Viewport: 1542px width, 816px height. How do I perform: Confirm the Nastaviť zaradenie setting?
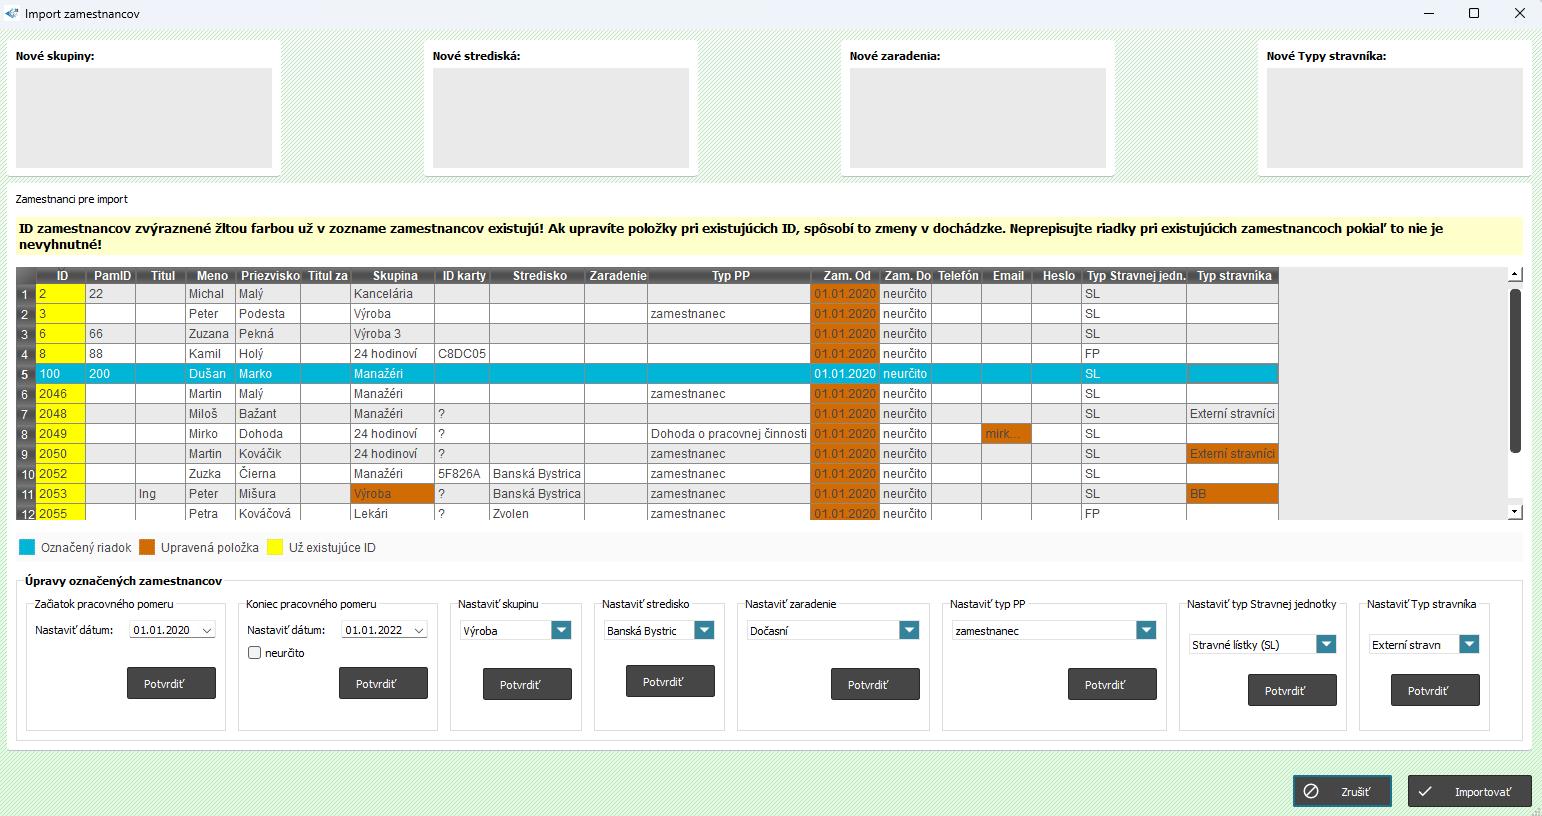(x=875, y=684)
